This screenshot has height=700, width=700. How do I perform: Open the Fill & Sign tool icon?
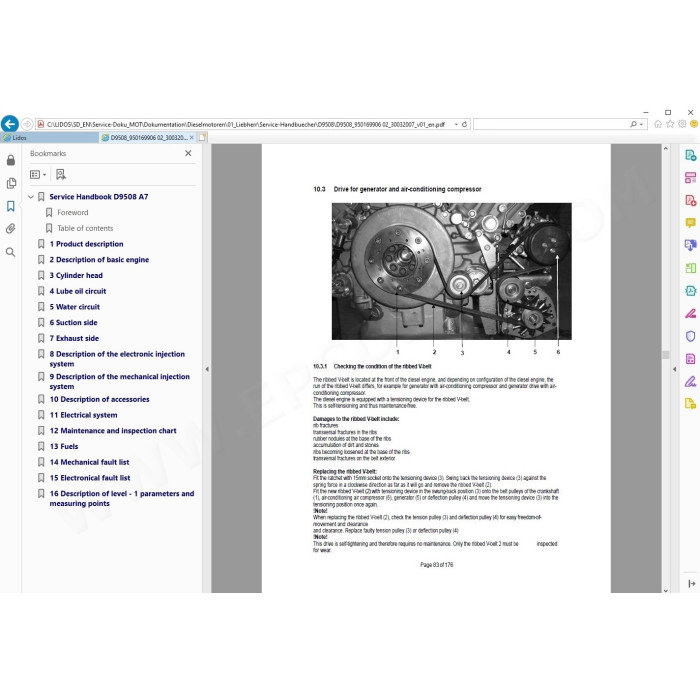click(691, 381)
